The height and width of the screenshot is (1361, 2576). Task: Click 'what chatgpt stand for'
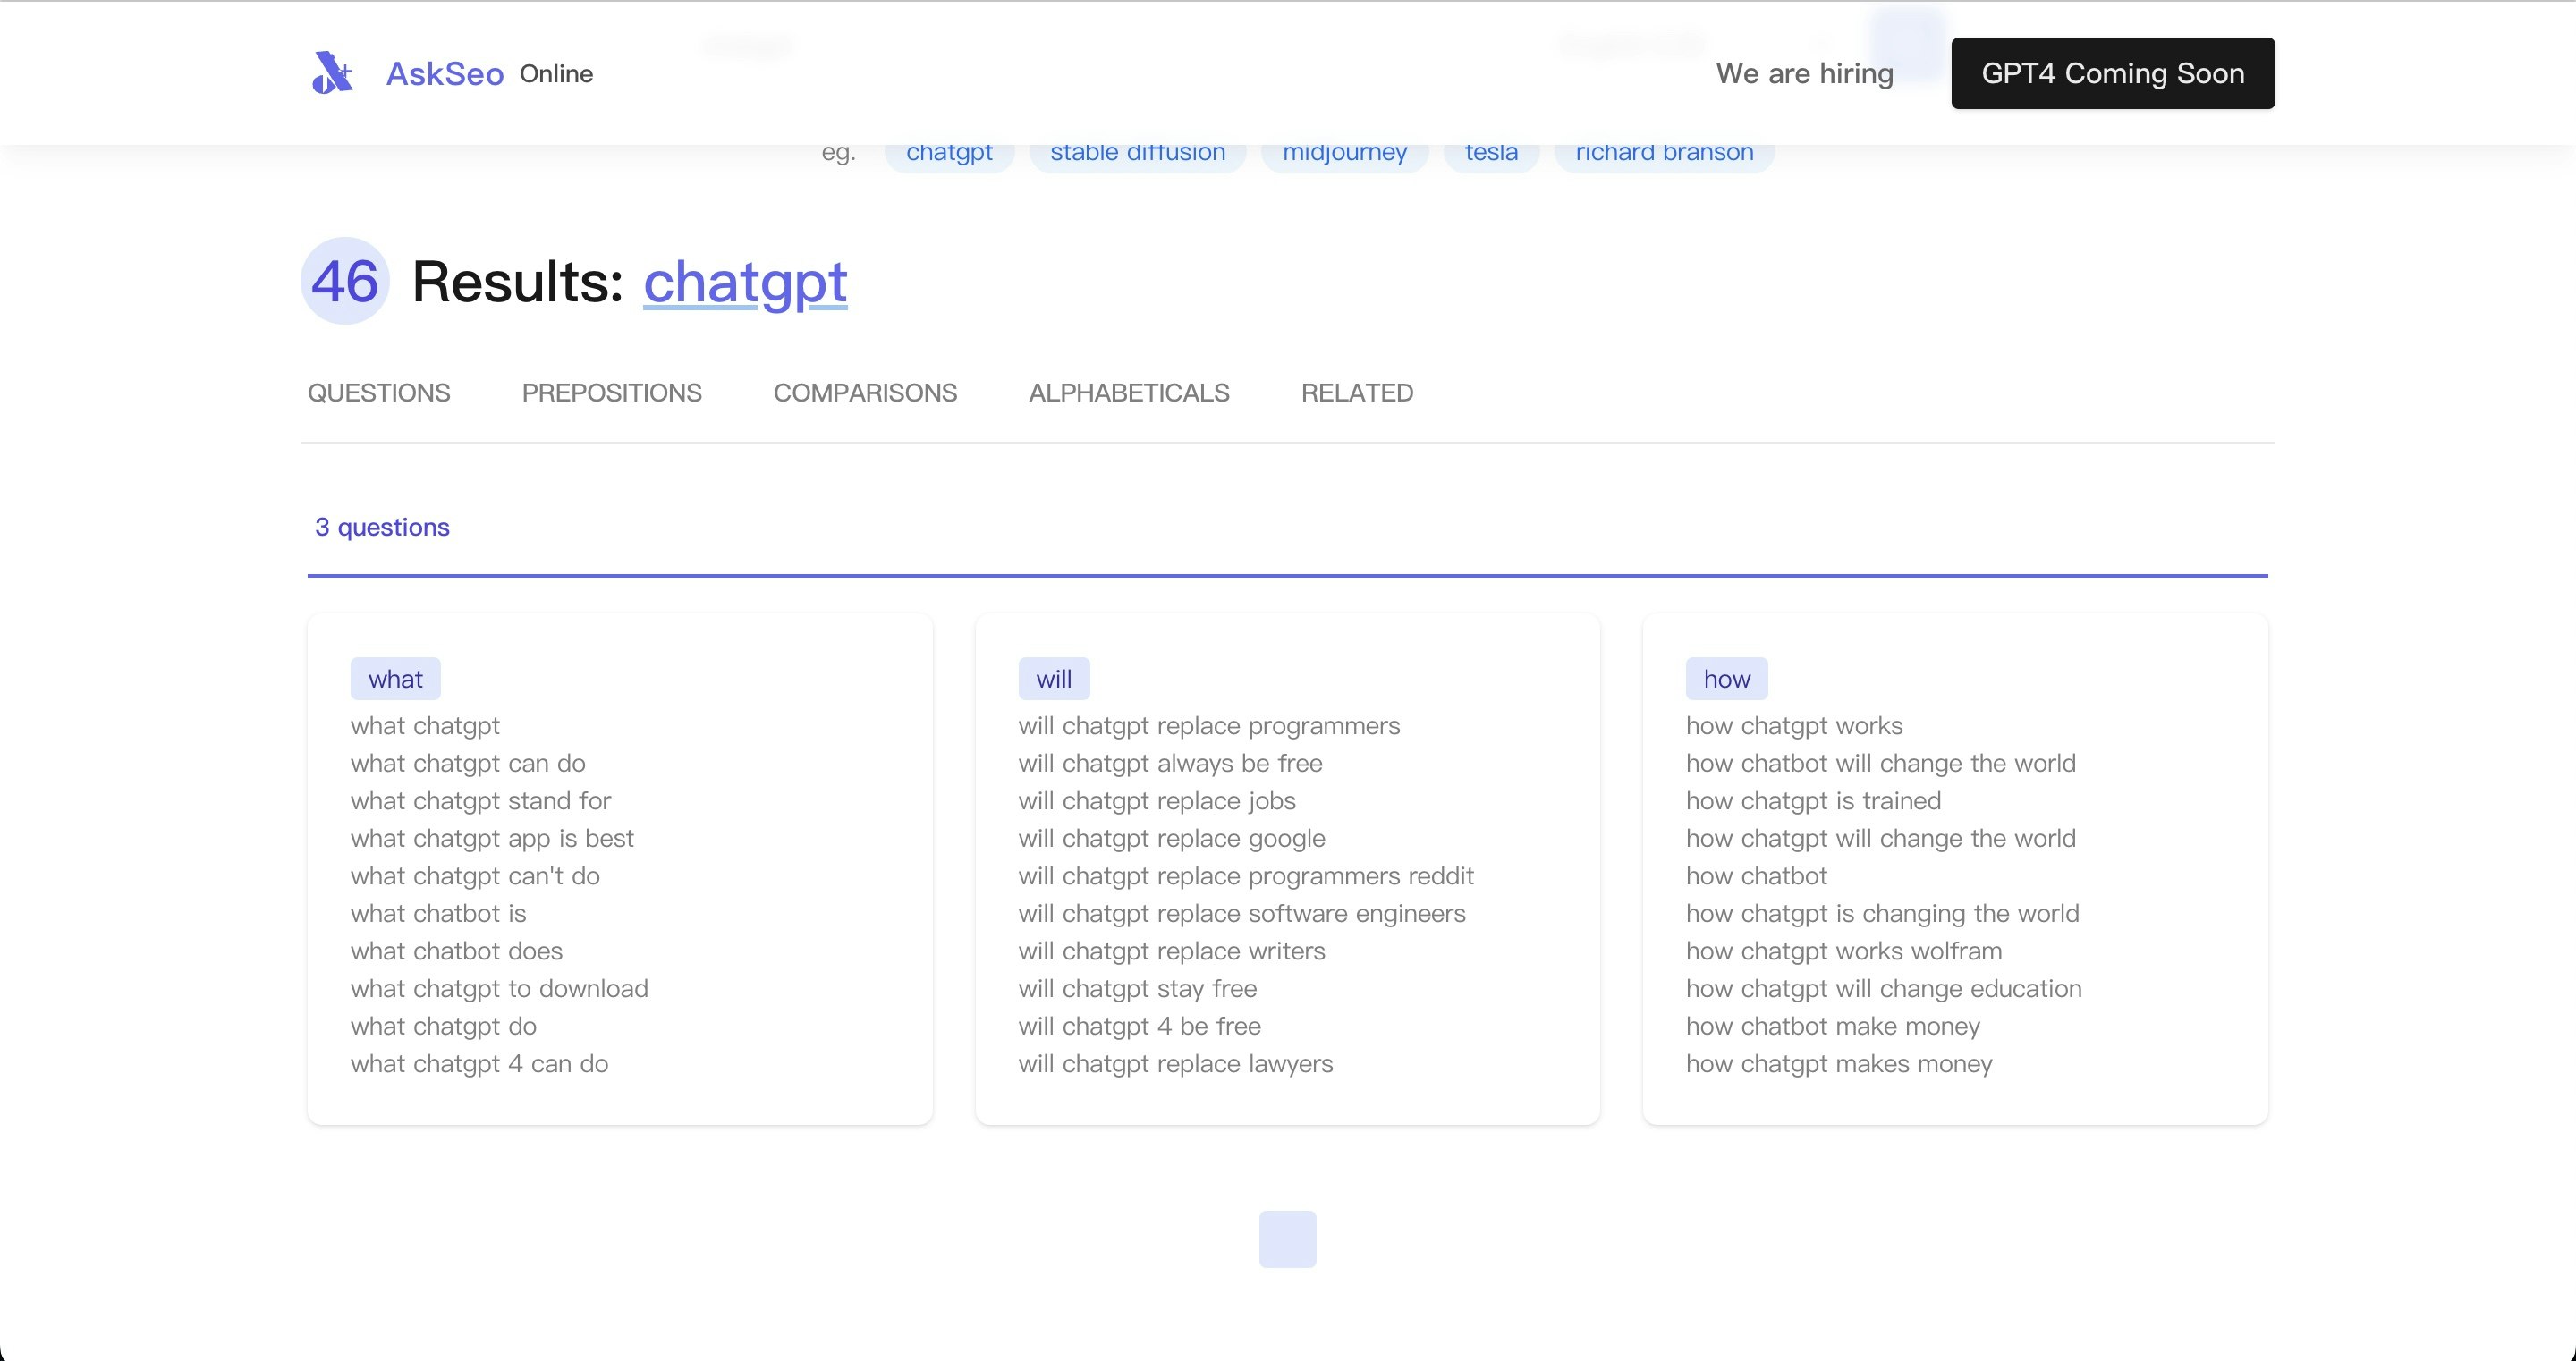480,801
